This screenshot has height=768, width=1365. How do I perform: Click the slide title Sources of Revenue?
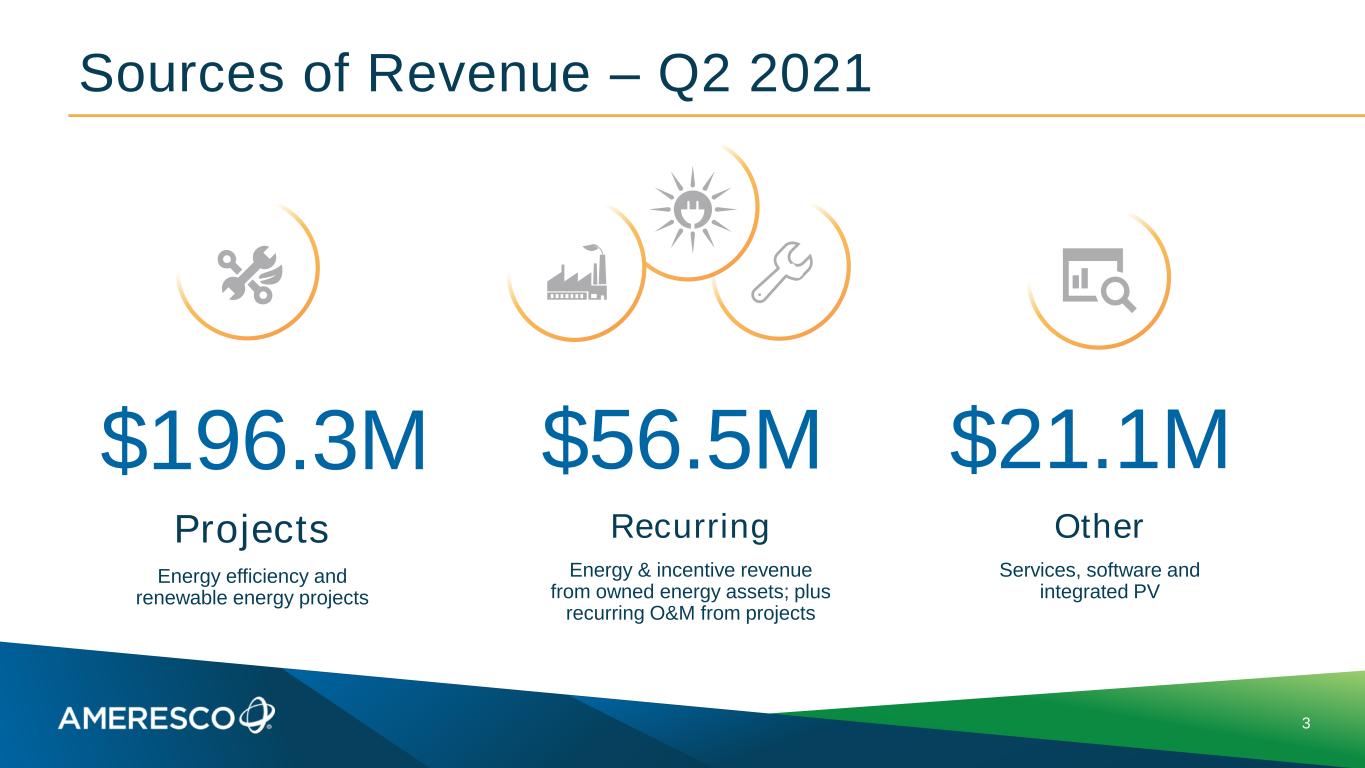pos(474,74)
